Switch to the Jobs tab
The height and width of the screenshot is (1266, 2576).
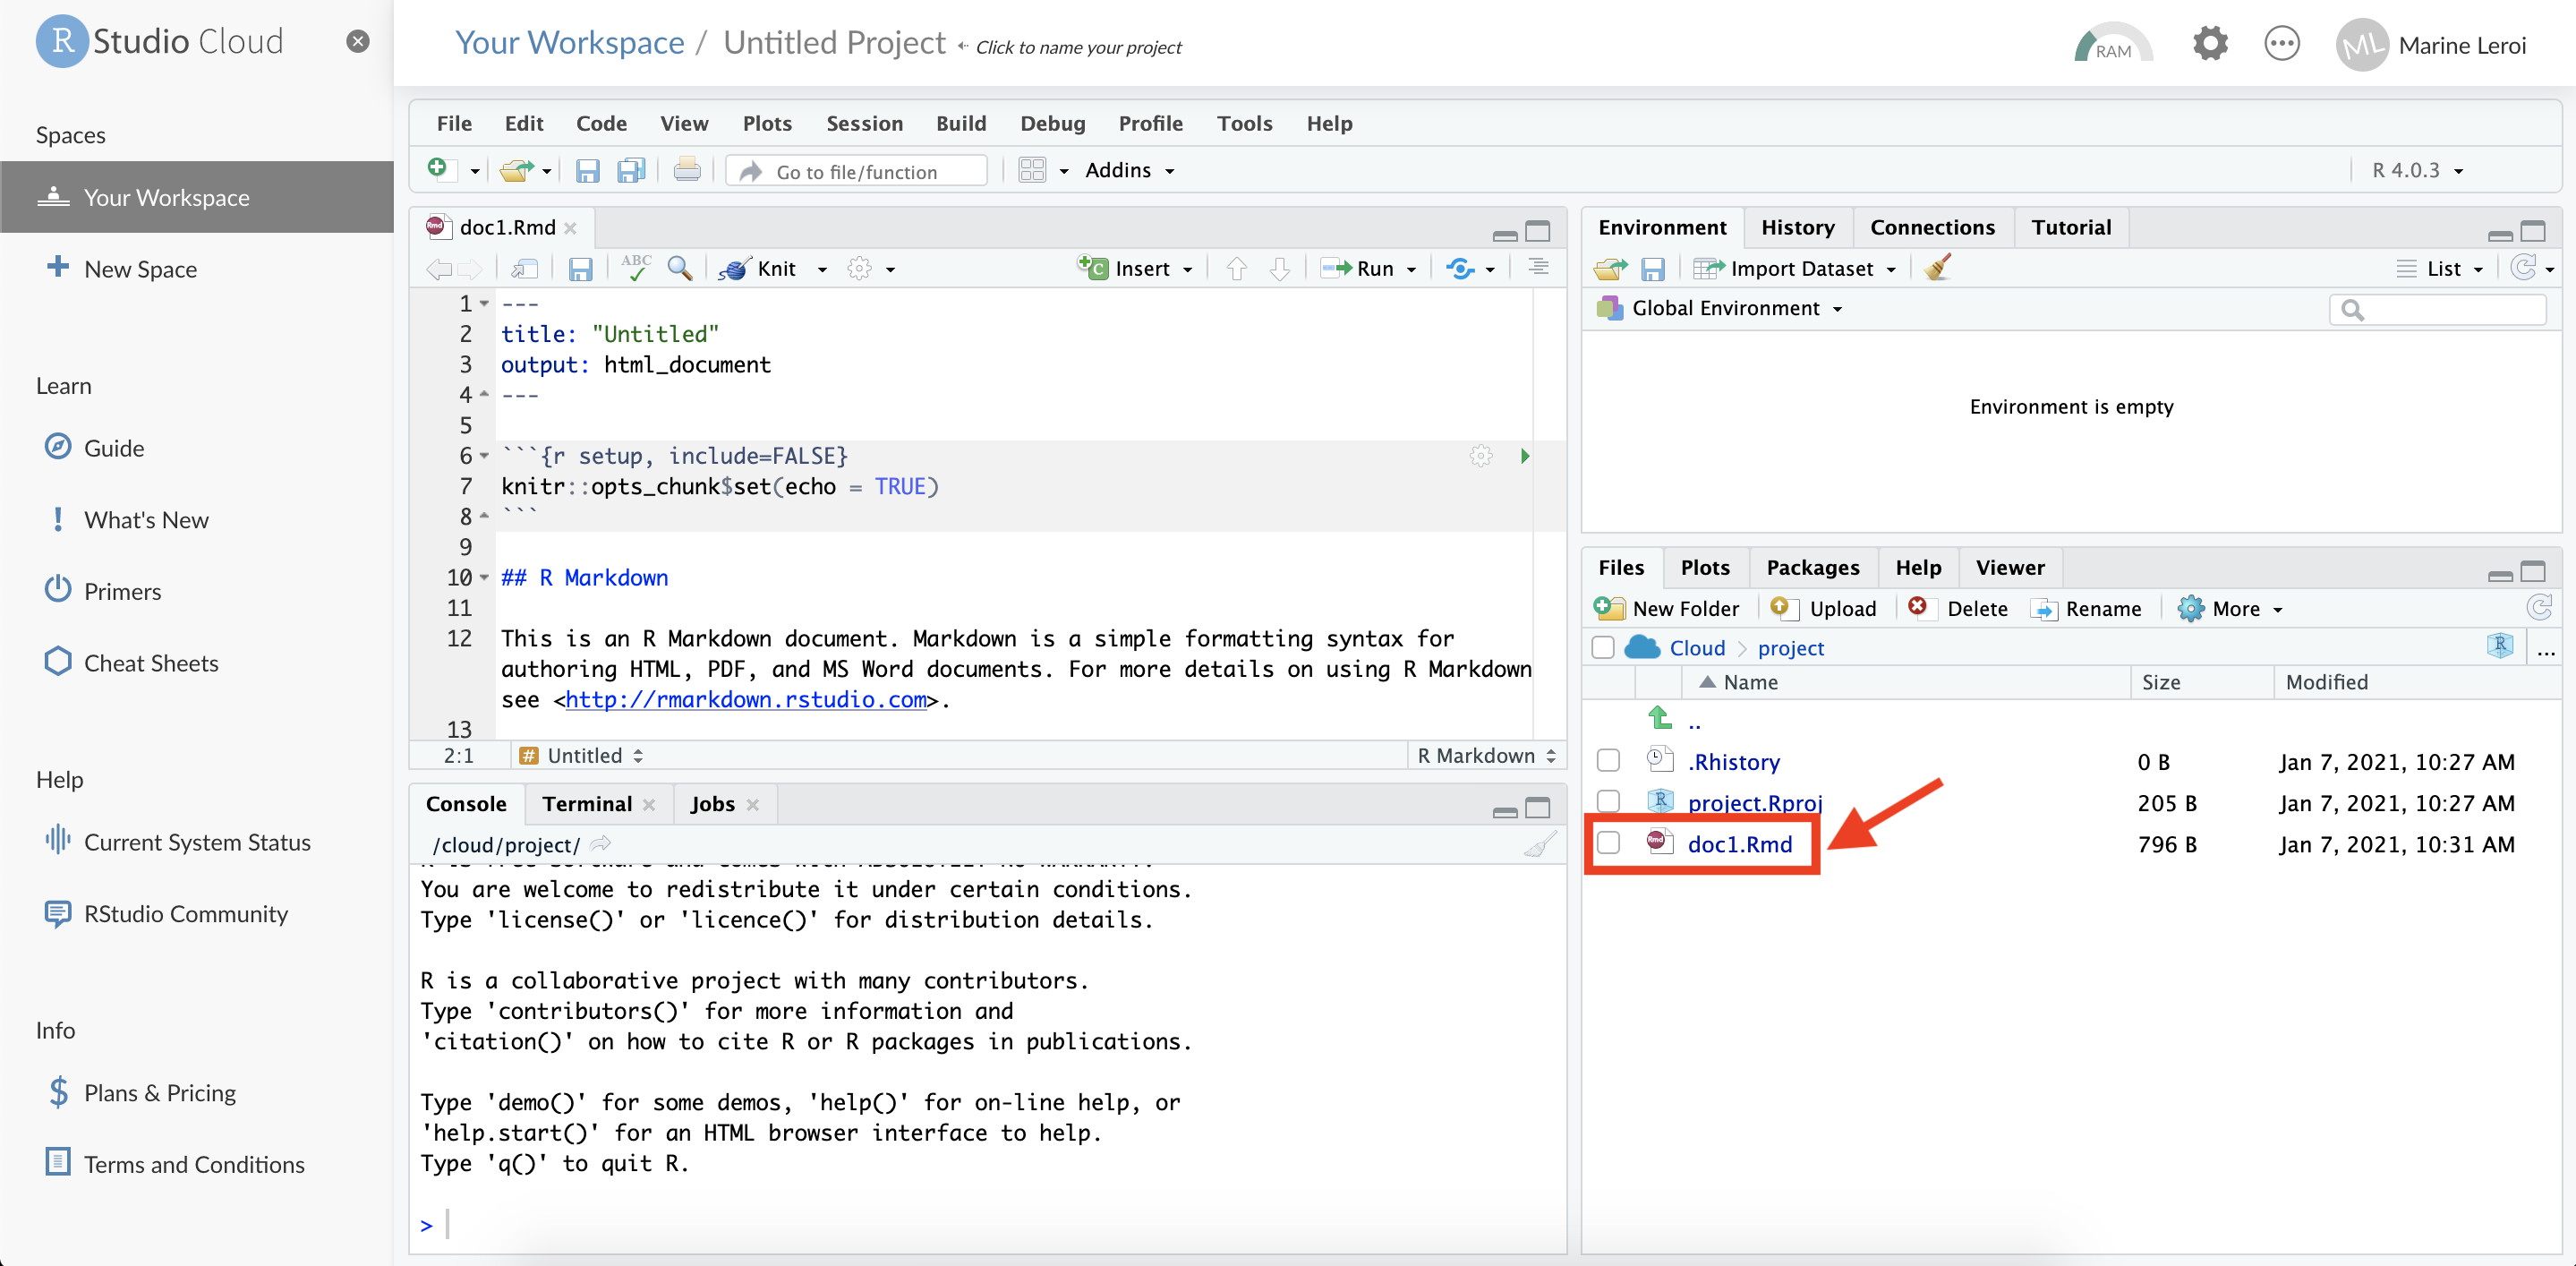pos(712,803)
